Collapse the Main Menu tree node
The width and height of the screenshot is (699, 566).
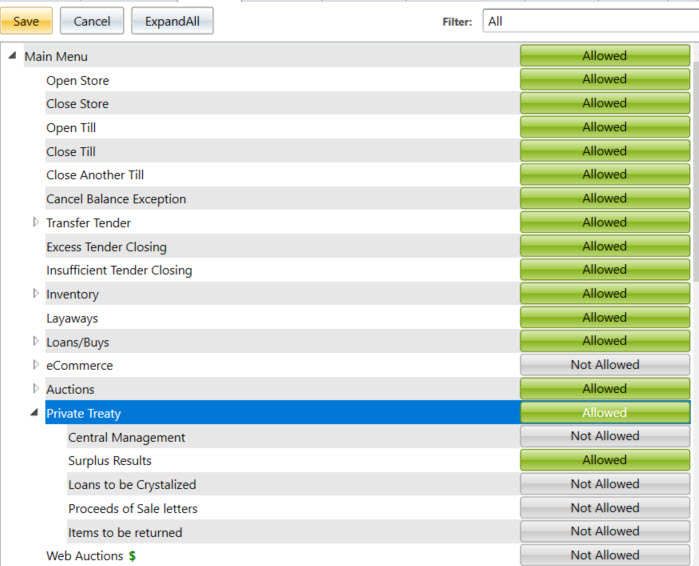click(12, 56)
